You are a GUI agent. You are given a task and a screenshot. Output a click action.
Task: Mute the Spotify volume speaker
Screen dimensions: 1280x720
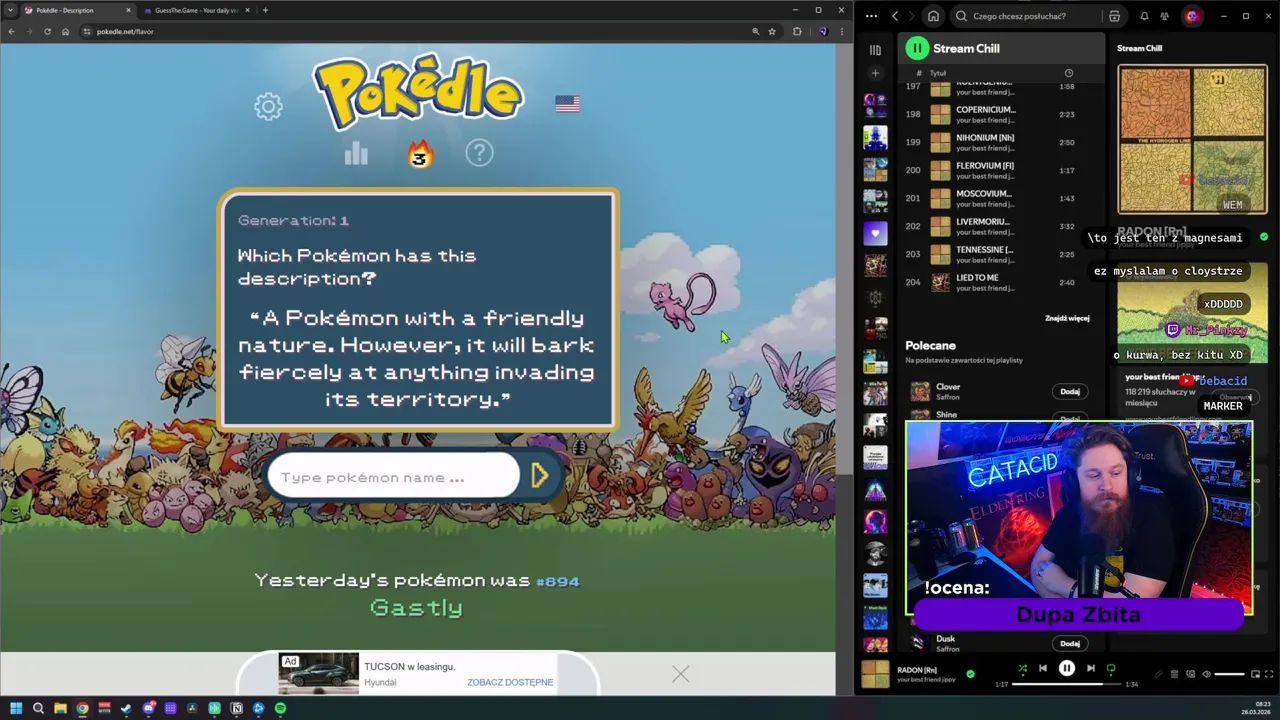click(x=1206, y=674)
